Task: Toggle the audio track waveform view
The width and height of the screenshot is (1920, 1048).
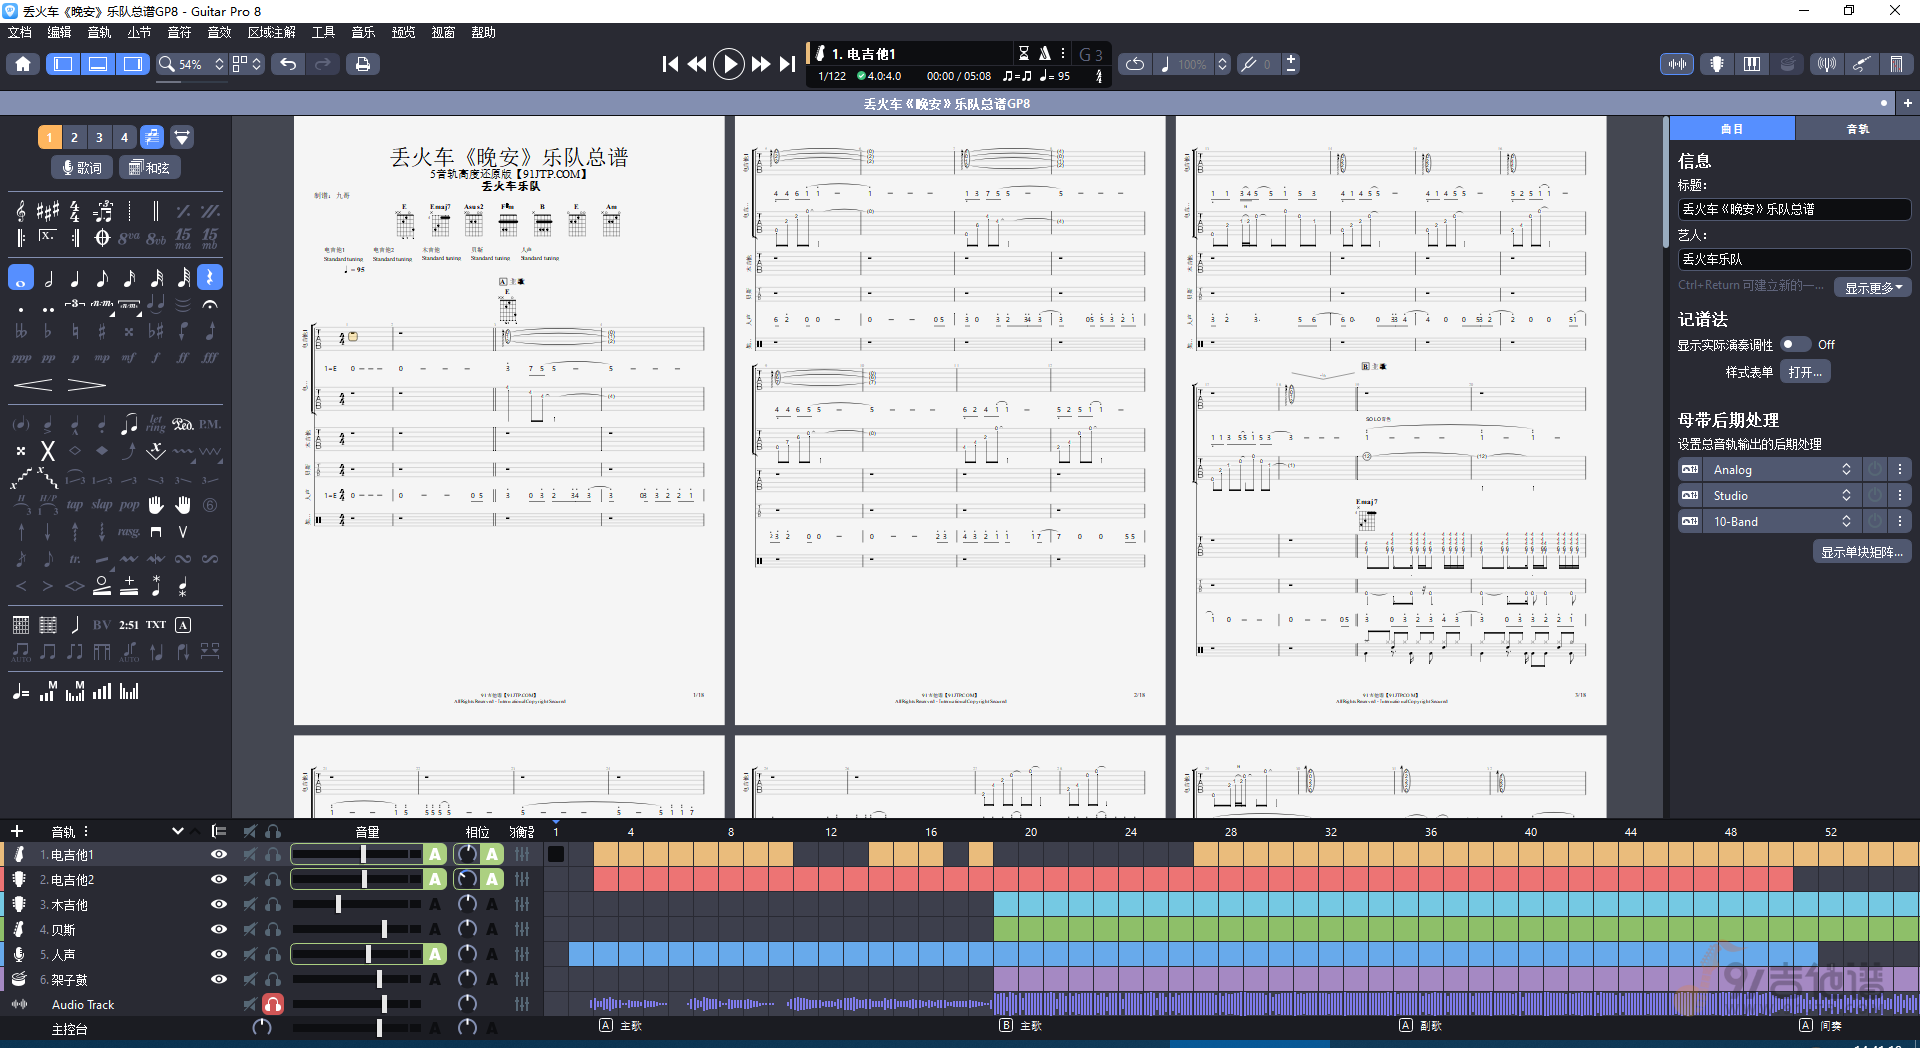Action: point(1677,64)
